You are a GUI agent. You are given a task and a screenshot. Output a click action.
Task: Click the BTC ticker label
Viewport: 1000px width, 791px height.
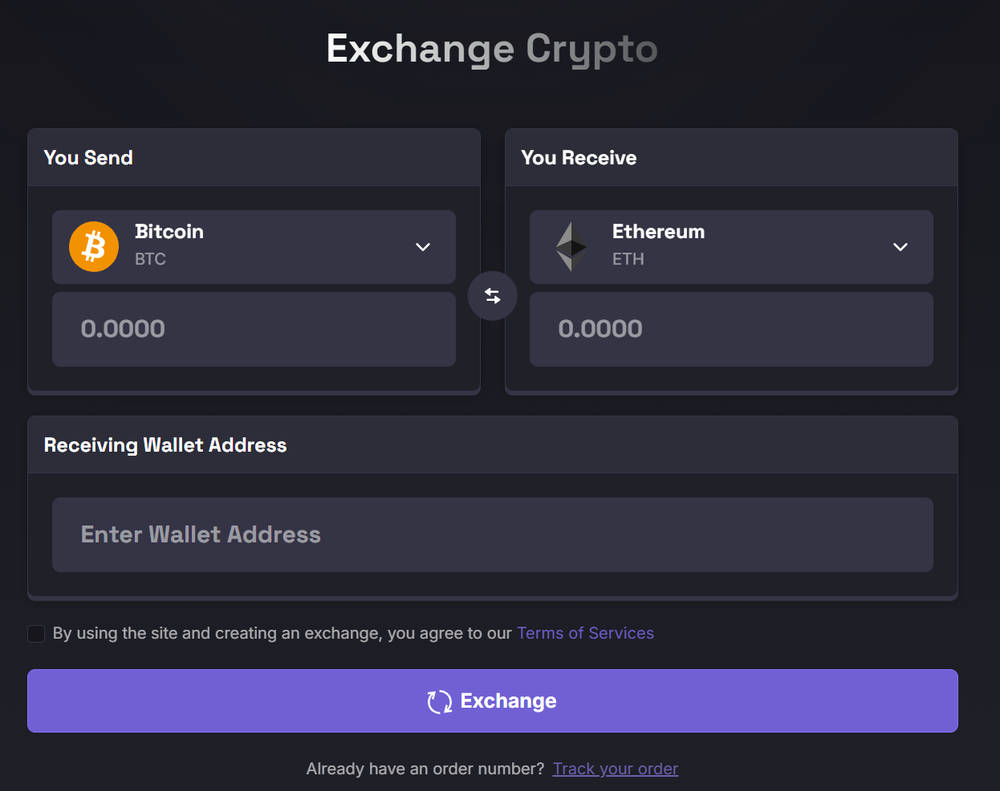click(150, 259)
